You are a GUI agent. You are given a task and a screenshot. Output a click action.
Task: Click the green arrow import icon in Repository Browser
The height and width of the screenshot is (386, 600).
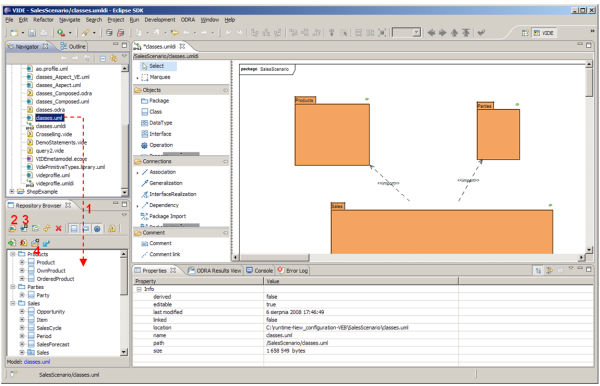[x=12, y=243]
